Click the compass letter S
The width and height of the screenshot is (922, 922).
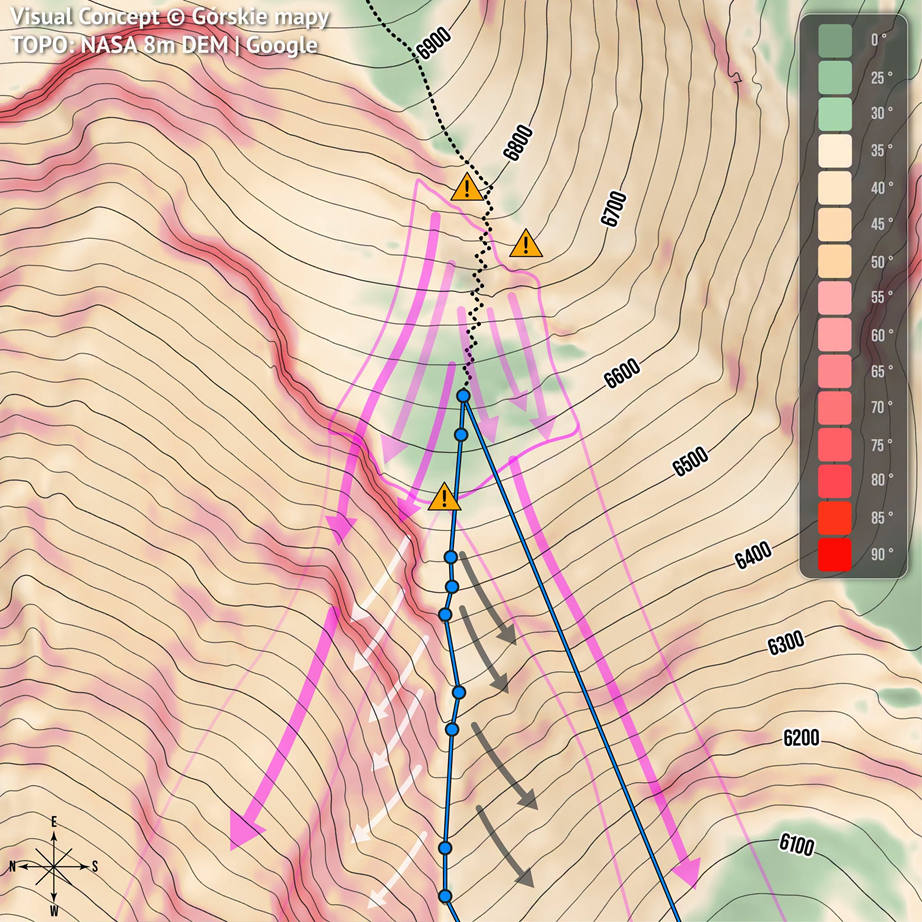[x=95, y=866]
